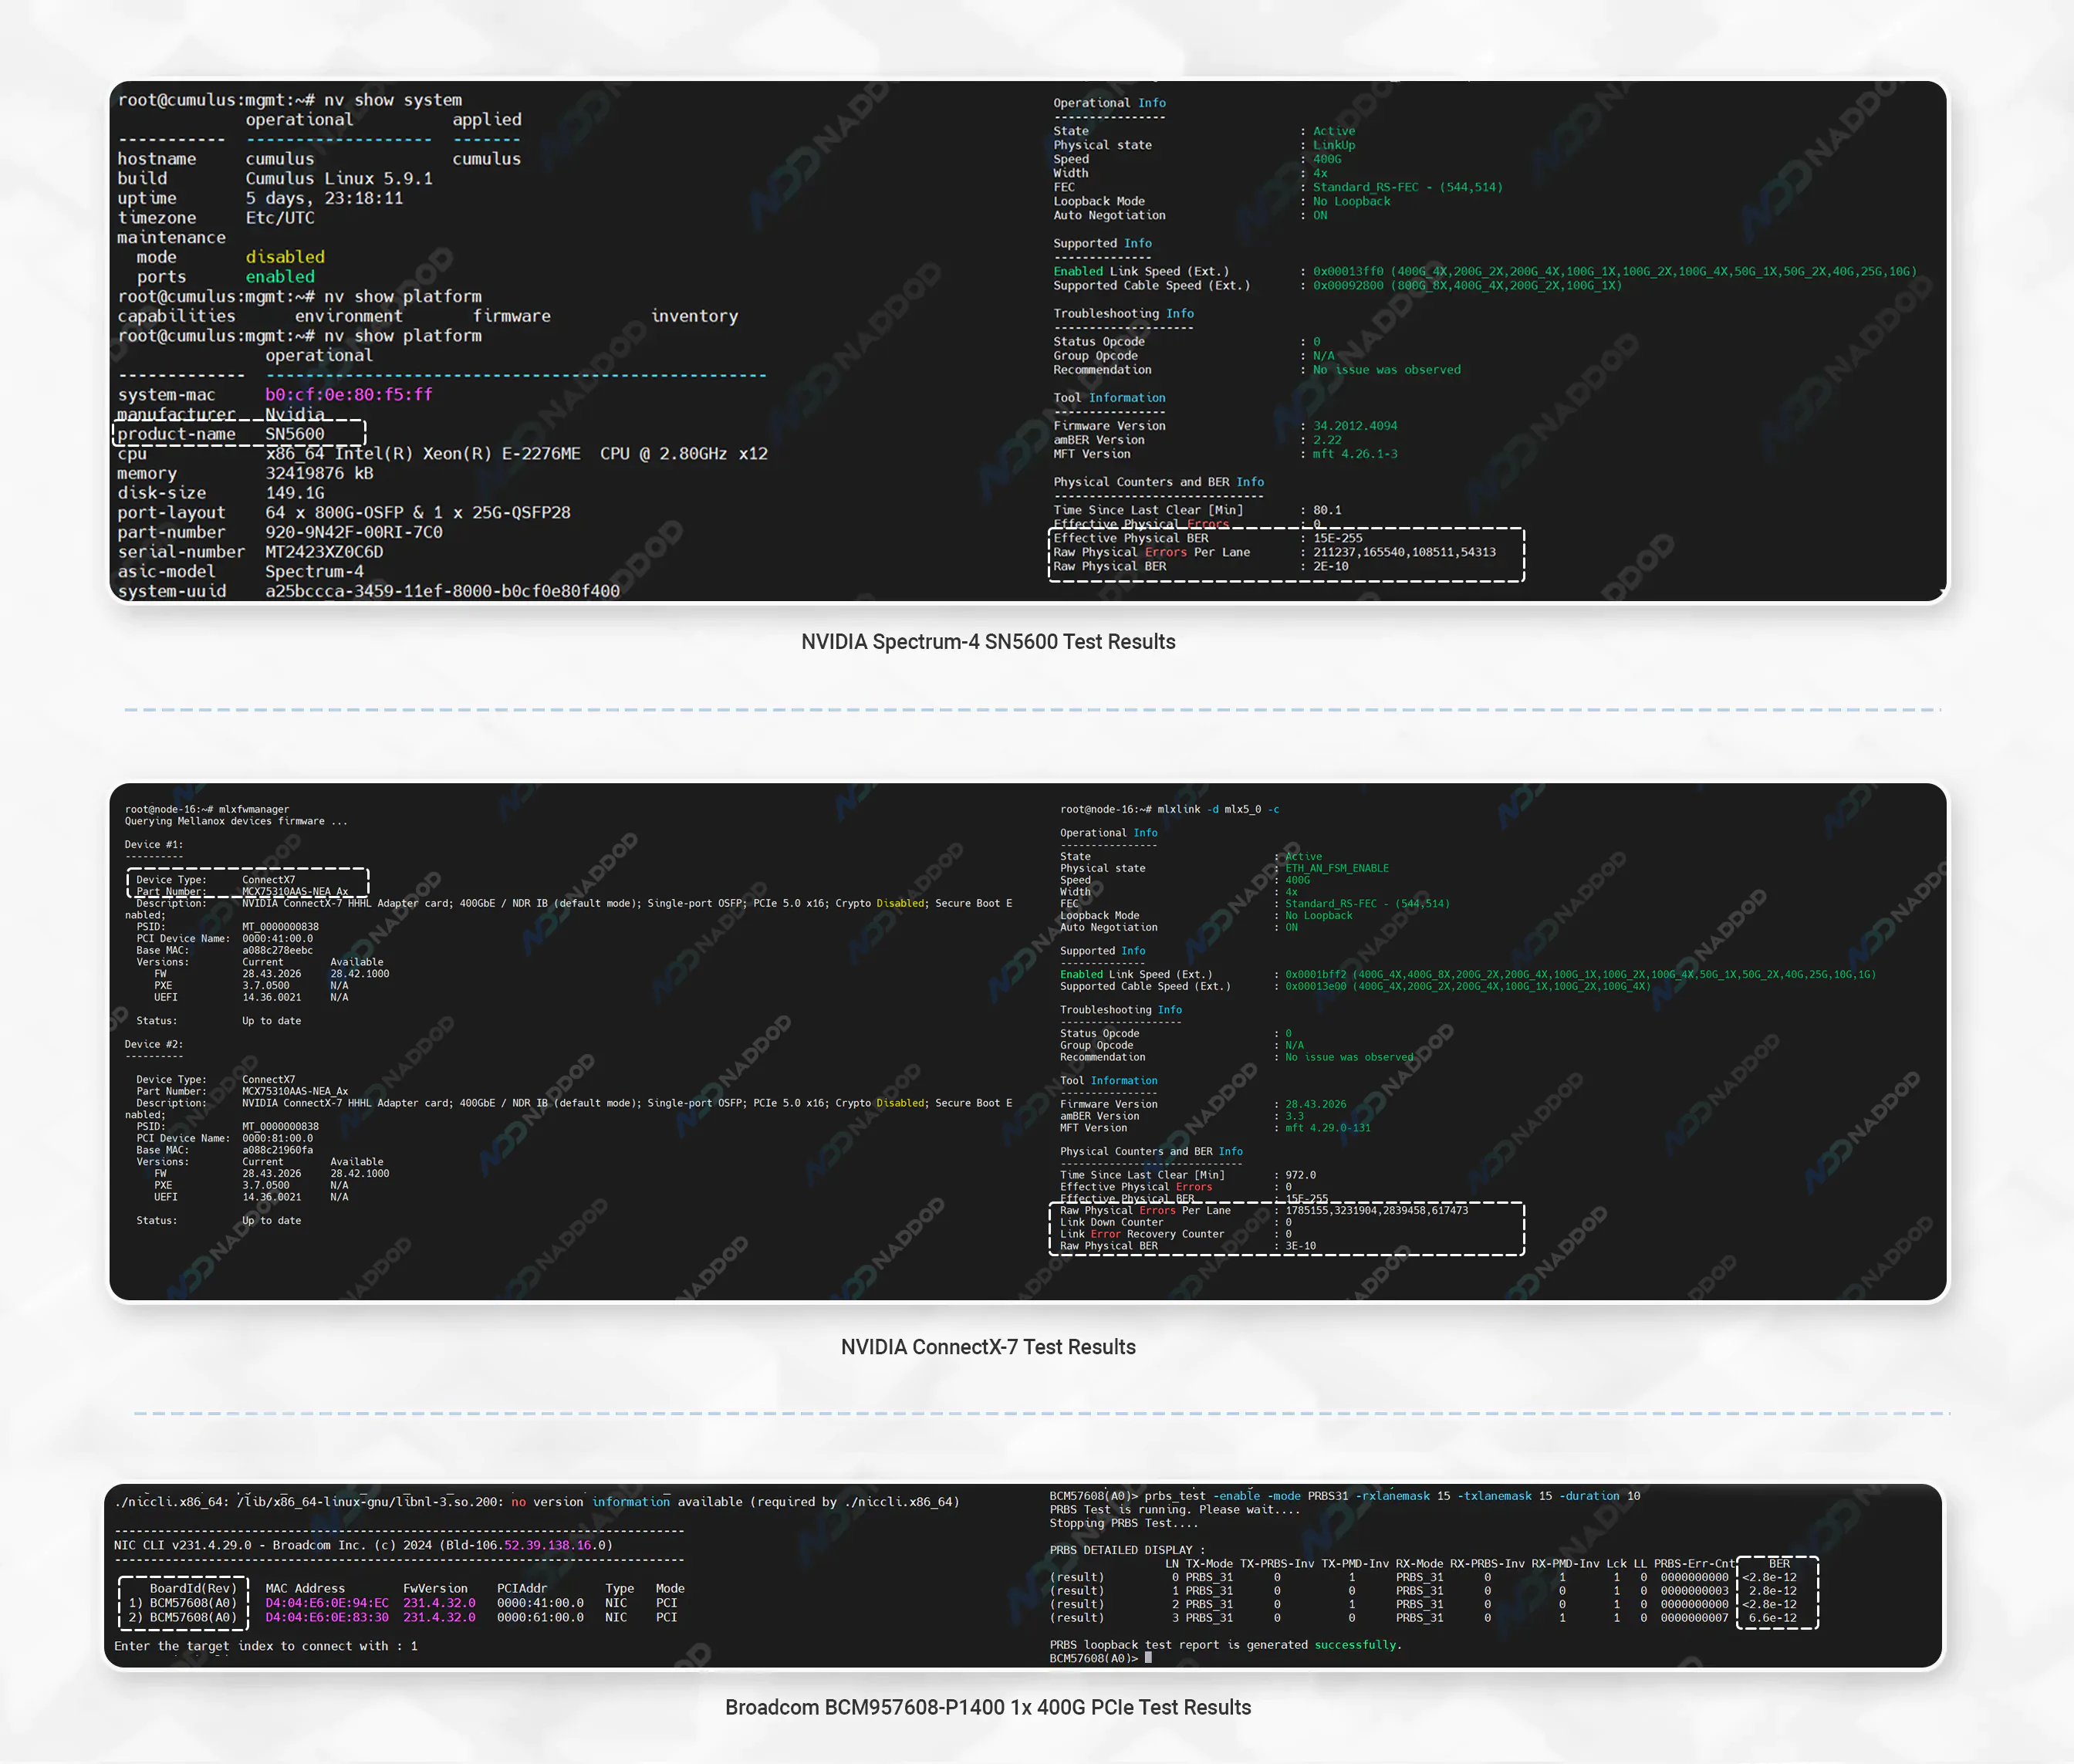This screenshot has height=1764, width=2074.
Task: Click the "firmware" completion option
Action: coord(512,316)
